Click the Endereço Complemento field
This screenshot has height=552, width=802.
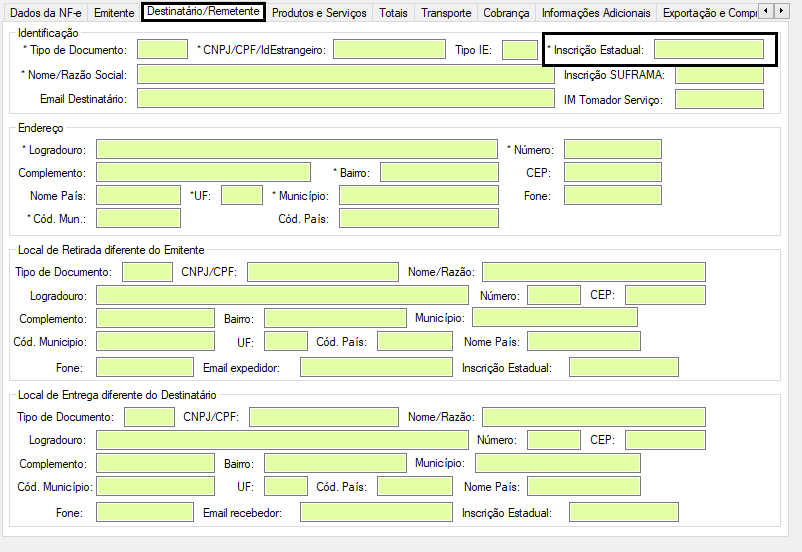203,172
